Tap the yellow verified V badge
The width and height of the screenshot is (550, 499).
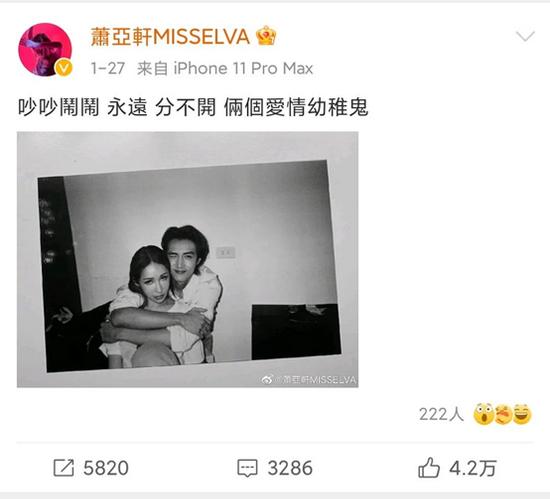click(x=63, y=68)
